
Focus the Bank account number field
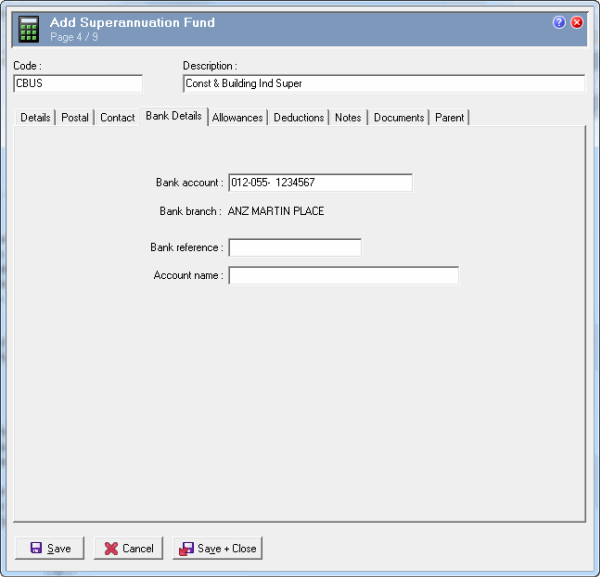pyautogui.click(x=320, y=183)
